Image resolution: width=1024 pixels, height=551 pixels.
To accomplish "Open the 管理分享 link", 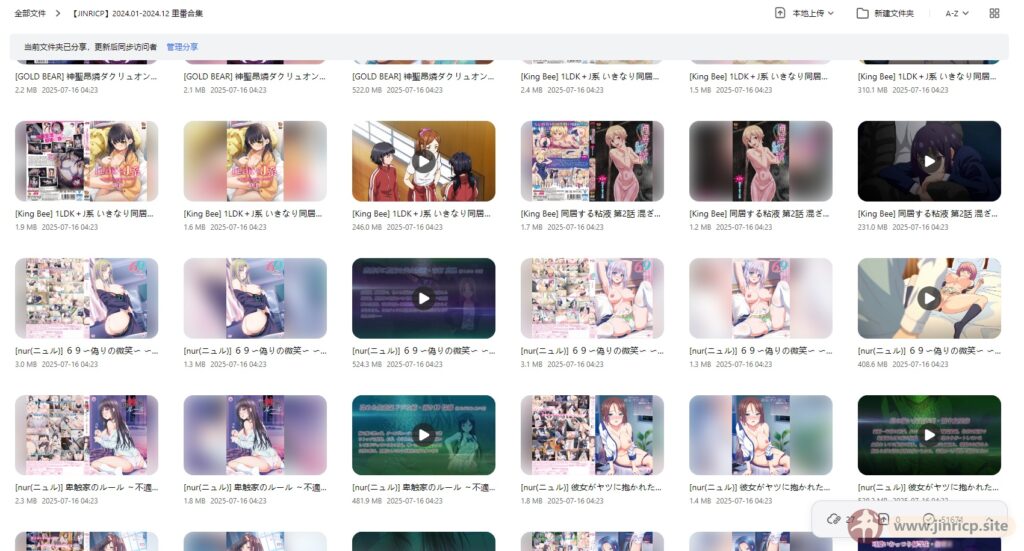I will [x=182, y=47].
